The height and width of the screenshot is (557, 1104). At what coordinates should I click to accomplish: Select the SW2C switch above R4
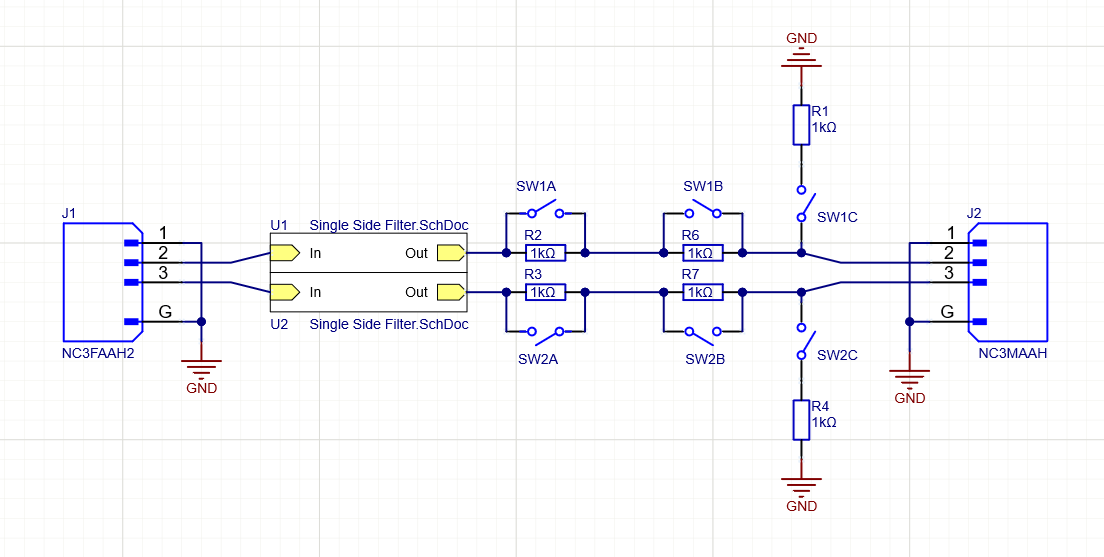(x=803, y=341)
